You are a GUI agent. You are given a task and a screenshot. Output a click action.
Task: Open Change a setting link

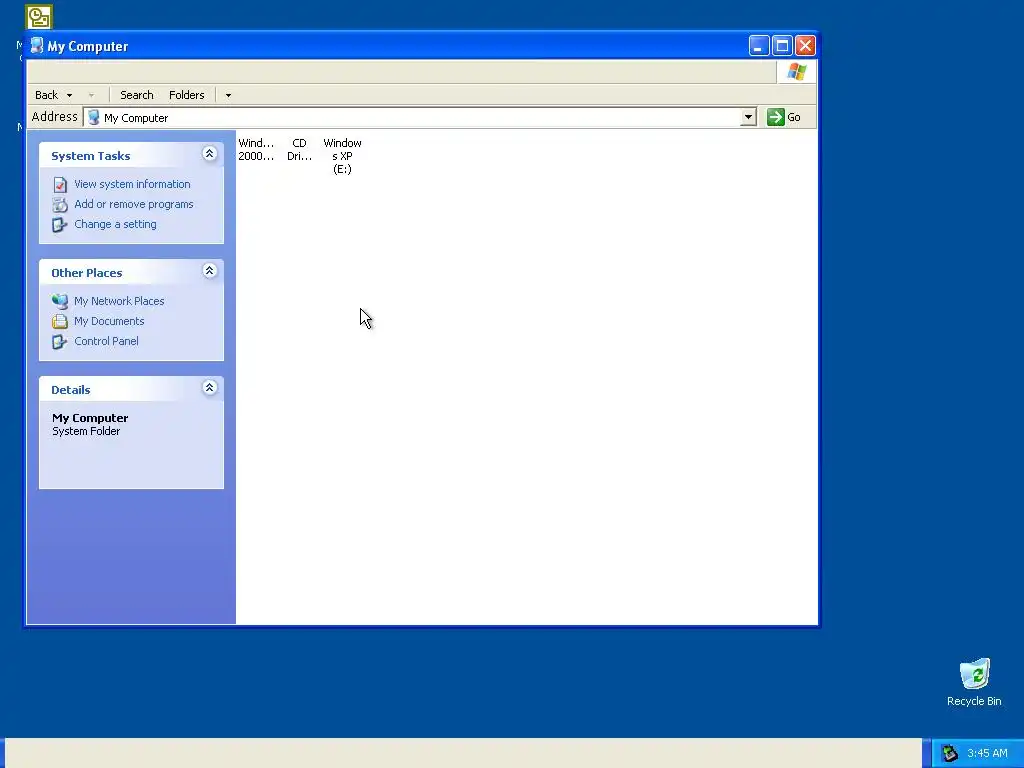click(x=115, y=224)
